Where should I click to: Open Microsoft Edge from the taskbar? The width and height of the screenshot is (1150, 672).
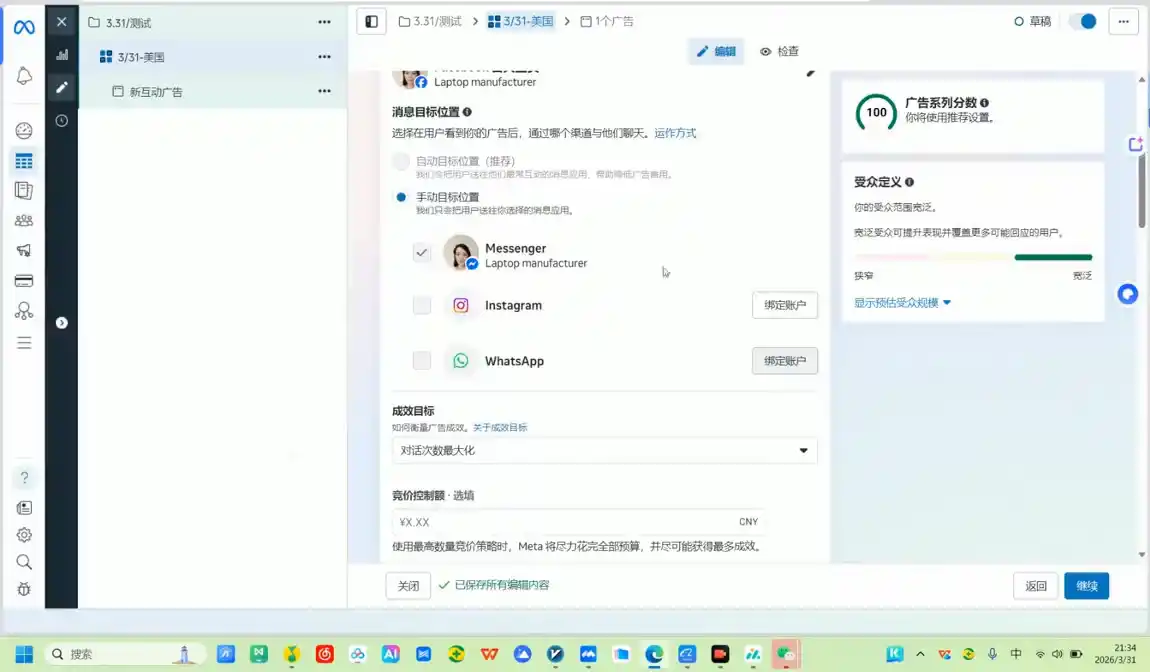coord(654,654)
